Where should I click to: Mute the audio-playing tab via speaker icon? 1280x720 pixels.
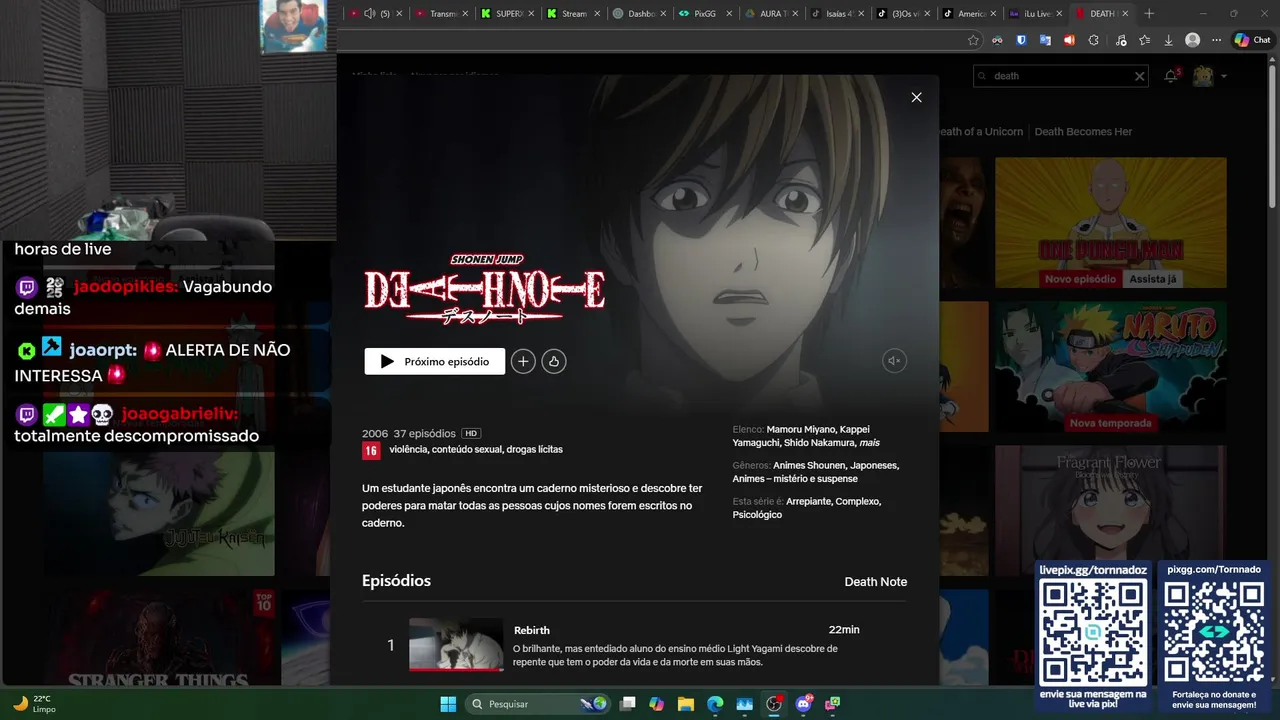click(370, 14)
